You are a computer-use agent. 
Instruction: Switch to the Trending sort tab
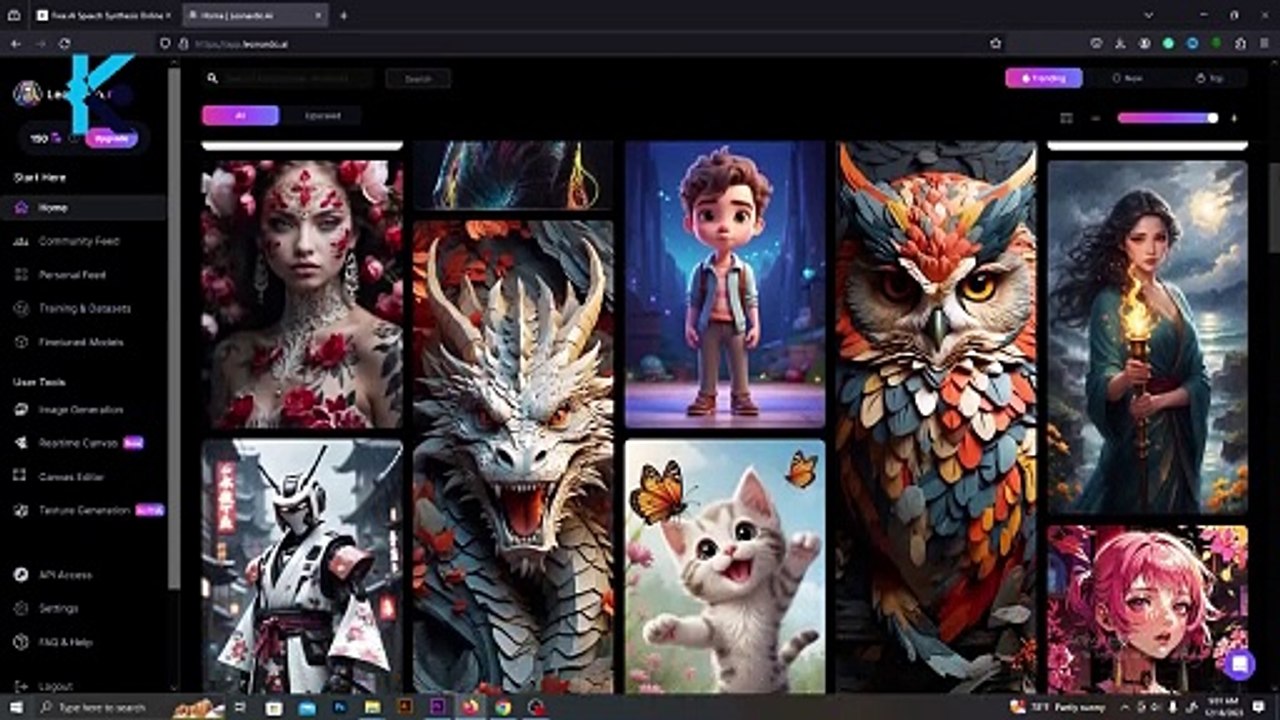[x=1043, y=78]
